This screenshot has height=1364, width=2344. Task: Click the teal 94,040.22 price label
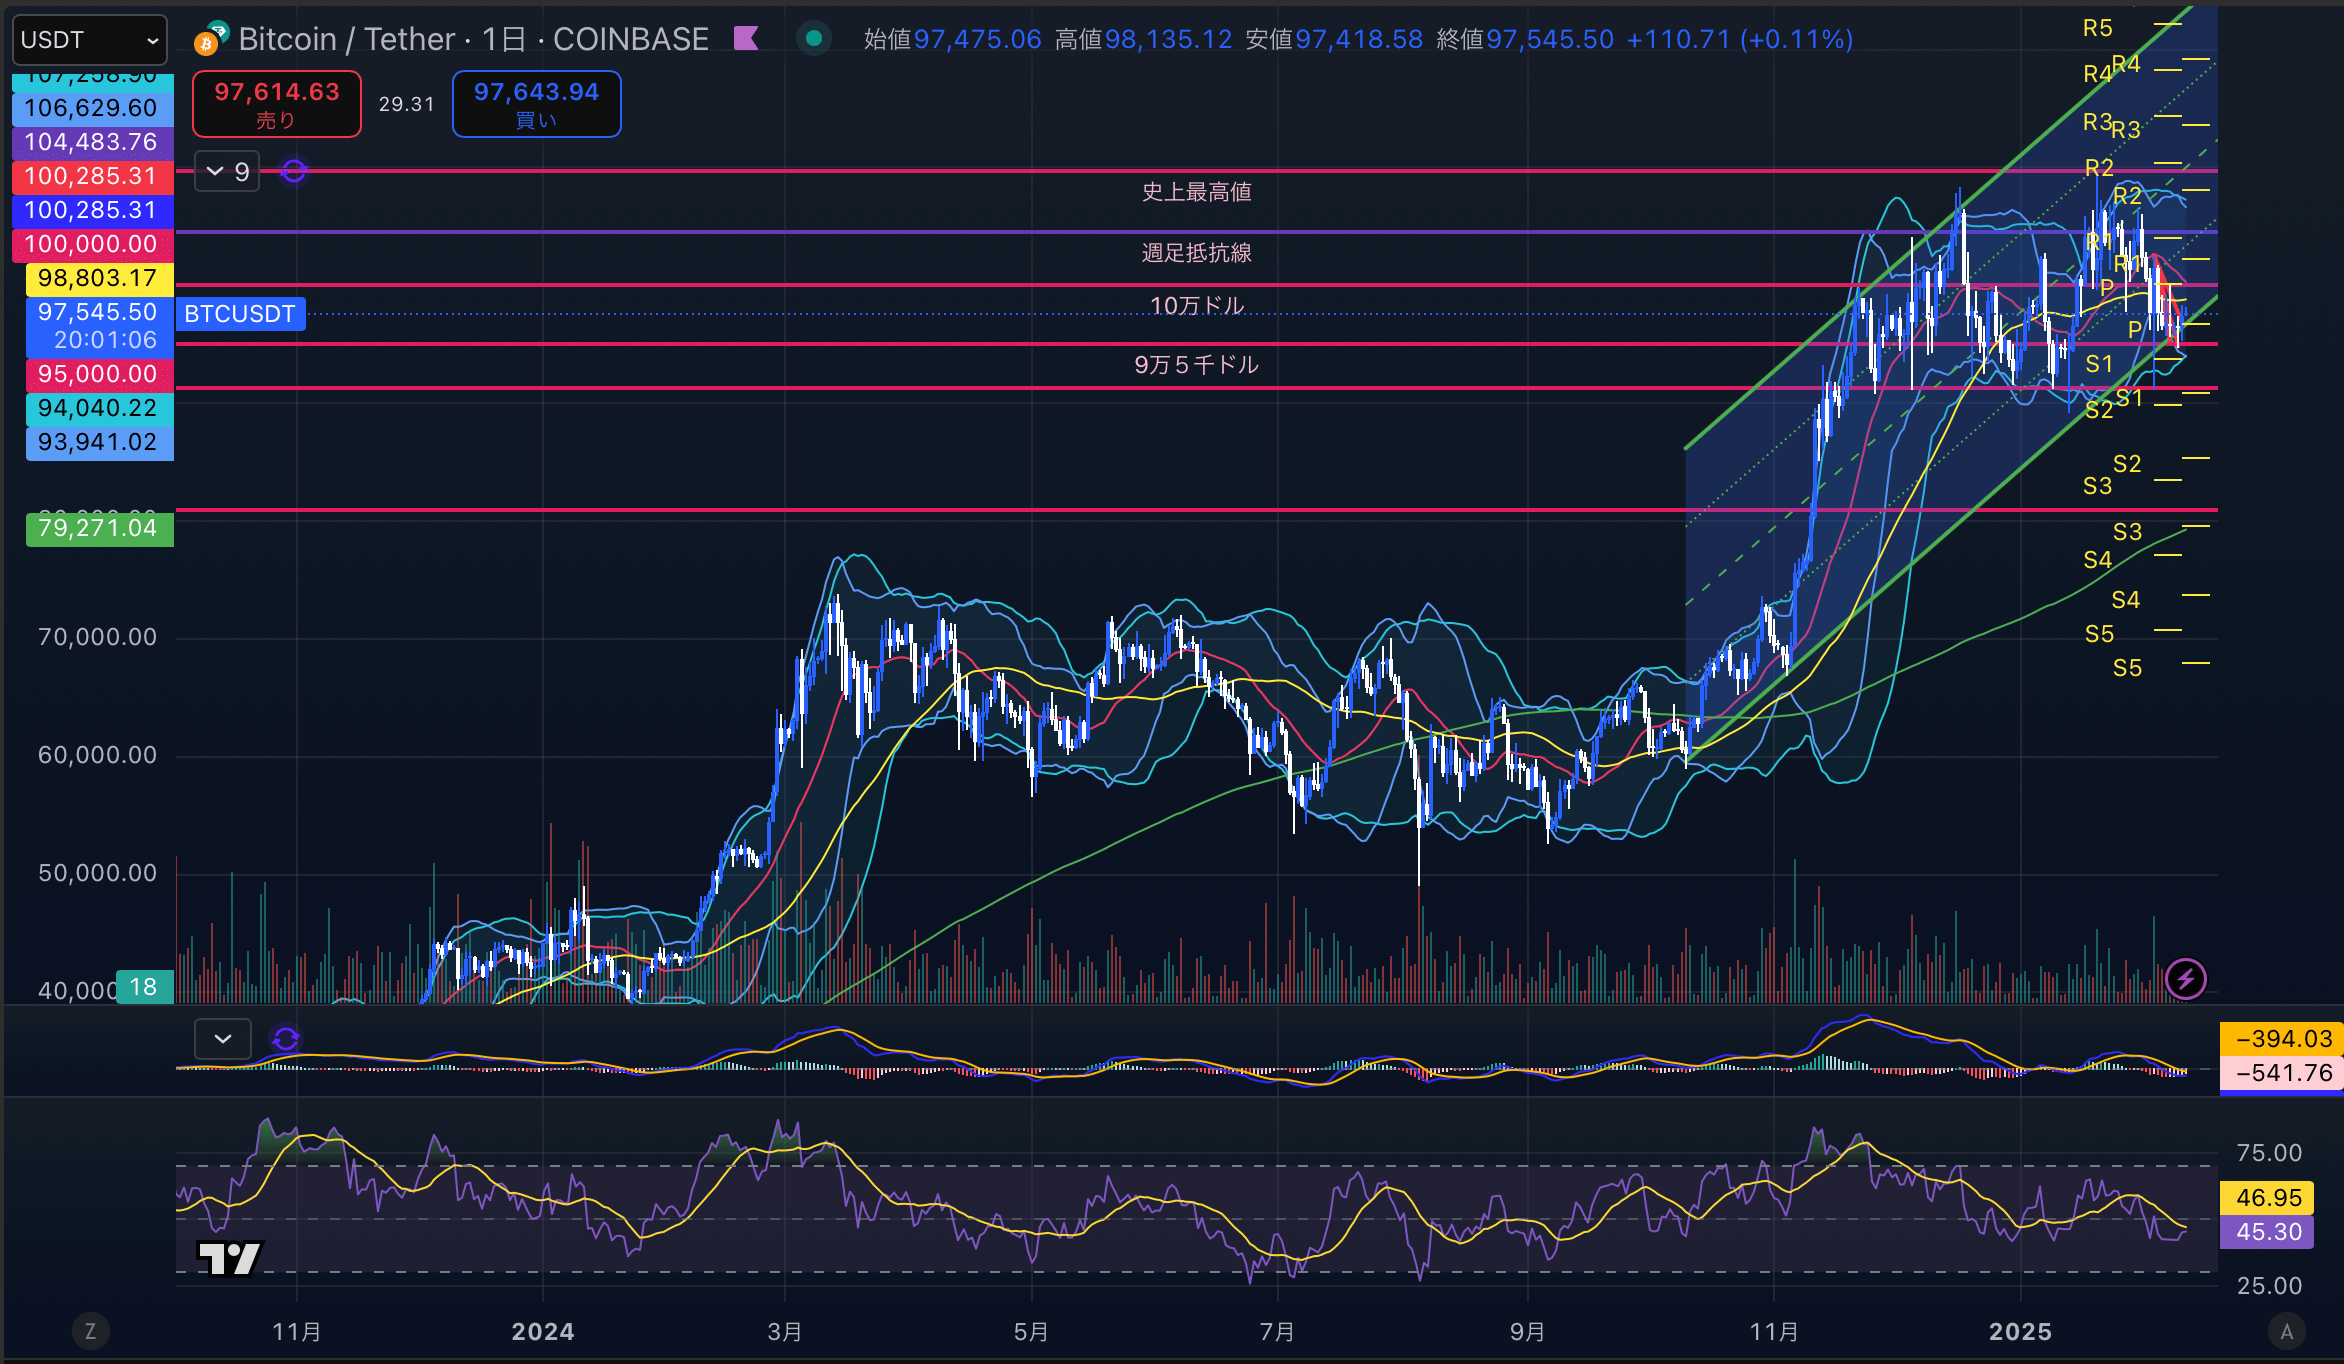(99, 408)
